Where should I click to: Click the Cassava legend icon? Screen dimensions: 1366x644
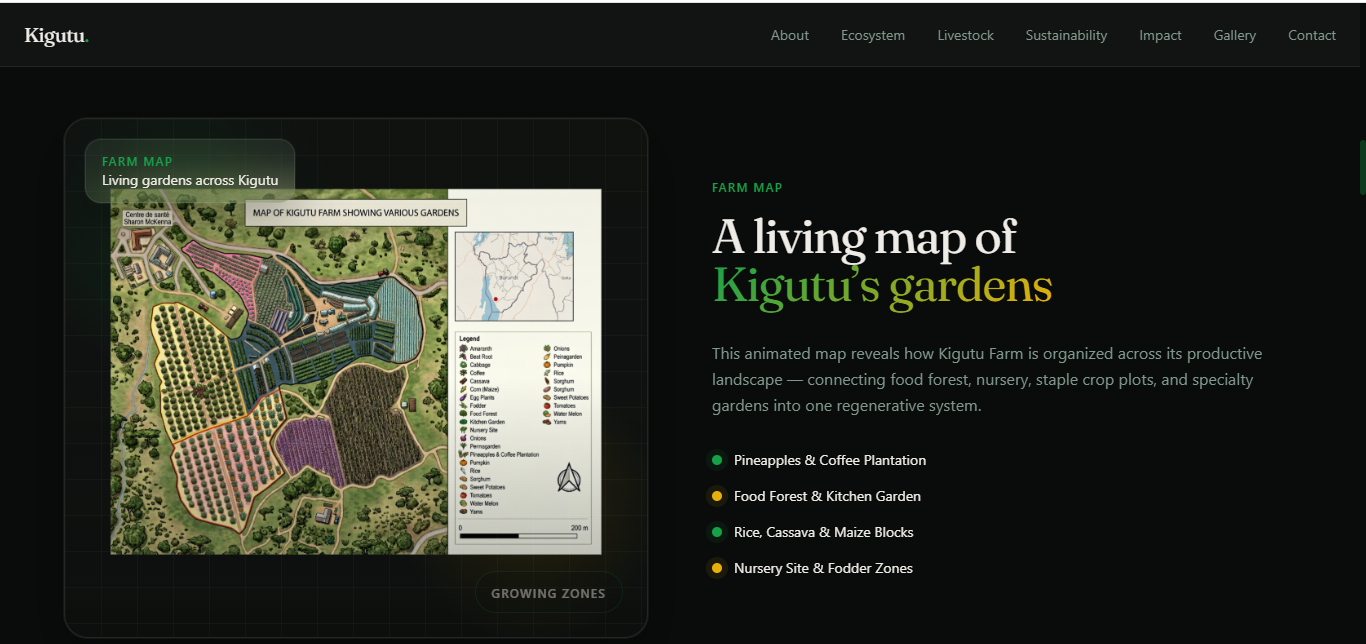coord(462,381)
